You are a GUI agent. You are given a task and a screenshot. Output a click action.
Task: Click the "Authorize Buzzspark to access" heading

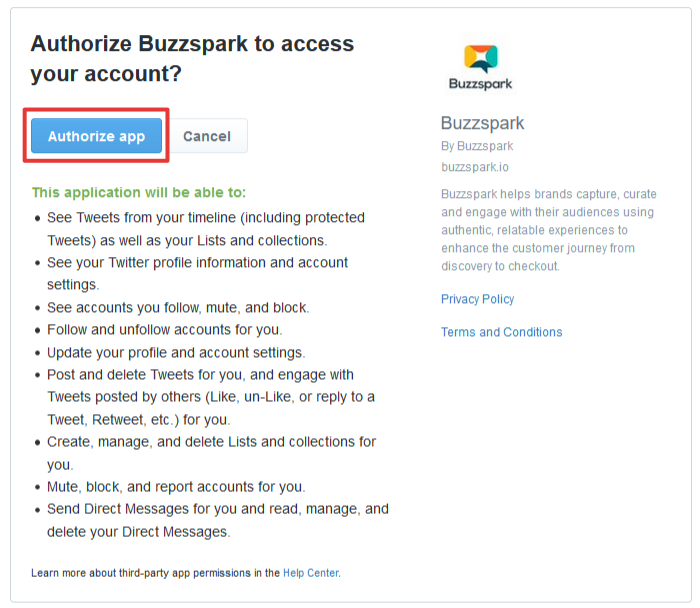tap(192, 44)
